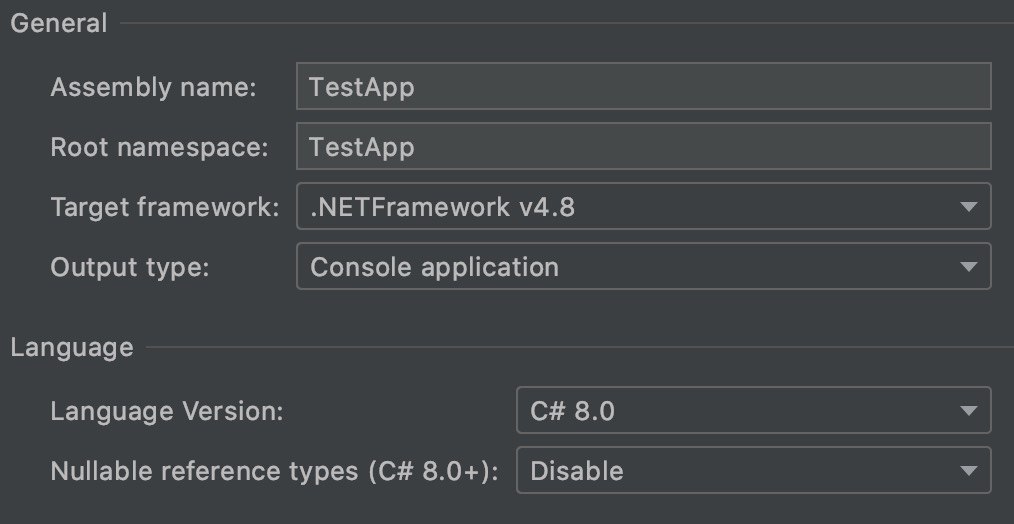Viewport: 1014px width, 524px height.
Task: Click the arrow icon beside Console application
Action: point(967,267)
